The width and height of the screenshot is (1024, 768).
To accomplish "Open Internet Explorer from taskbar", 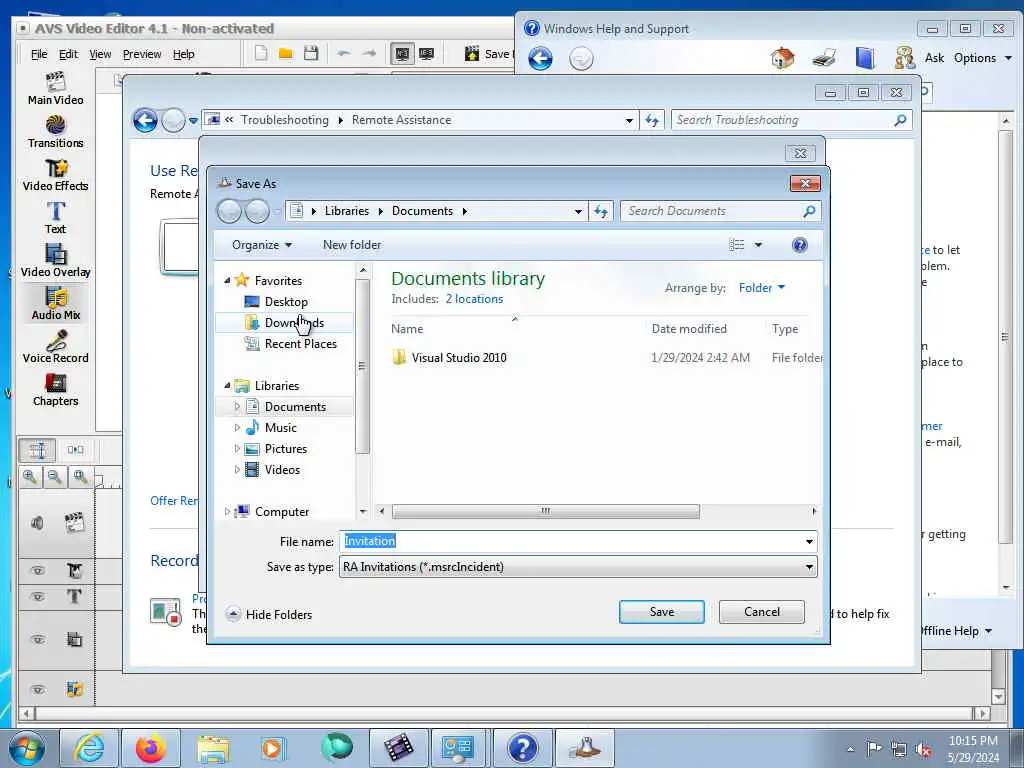I will tap(89, 748).
